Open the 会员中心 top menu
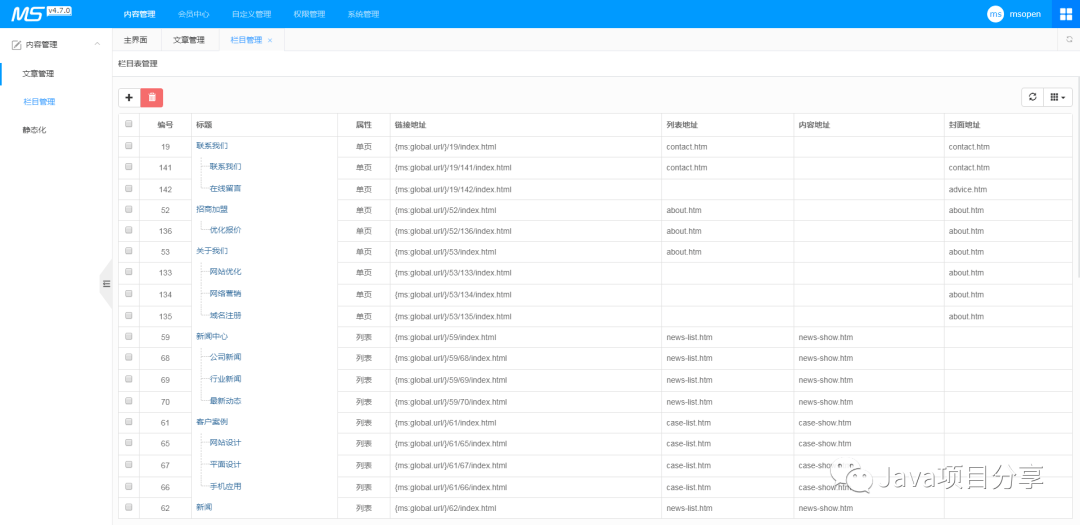 [194, 14]
